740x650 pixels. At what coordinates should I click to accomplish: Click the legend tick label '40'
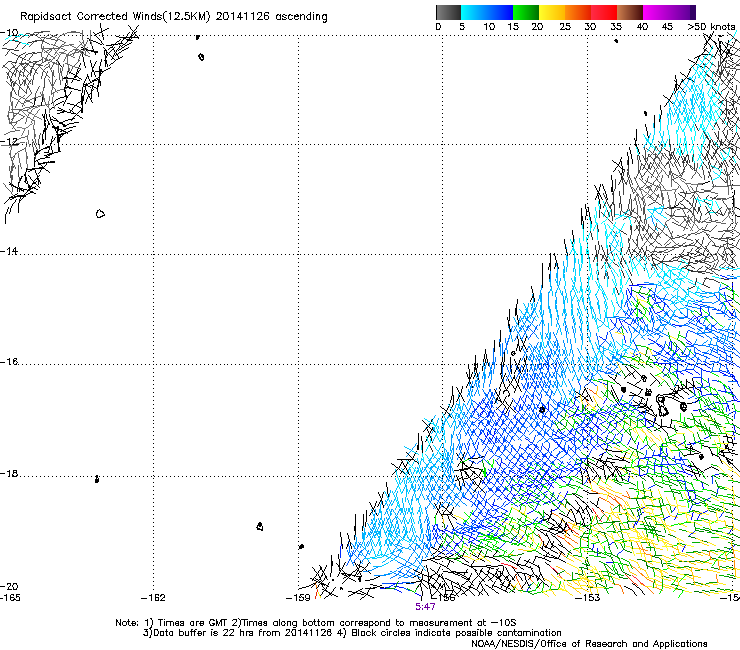642,27
